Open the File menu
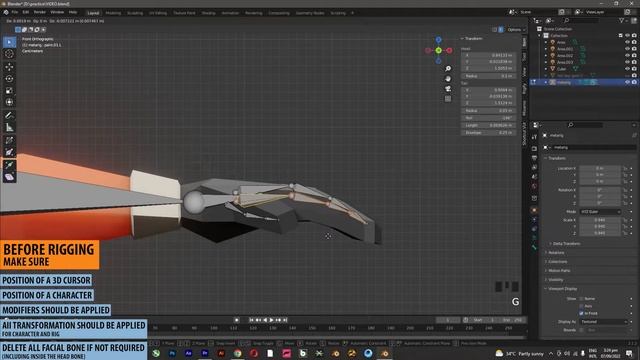 pos(15,12)
